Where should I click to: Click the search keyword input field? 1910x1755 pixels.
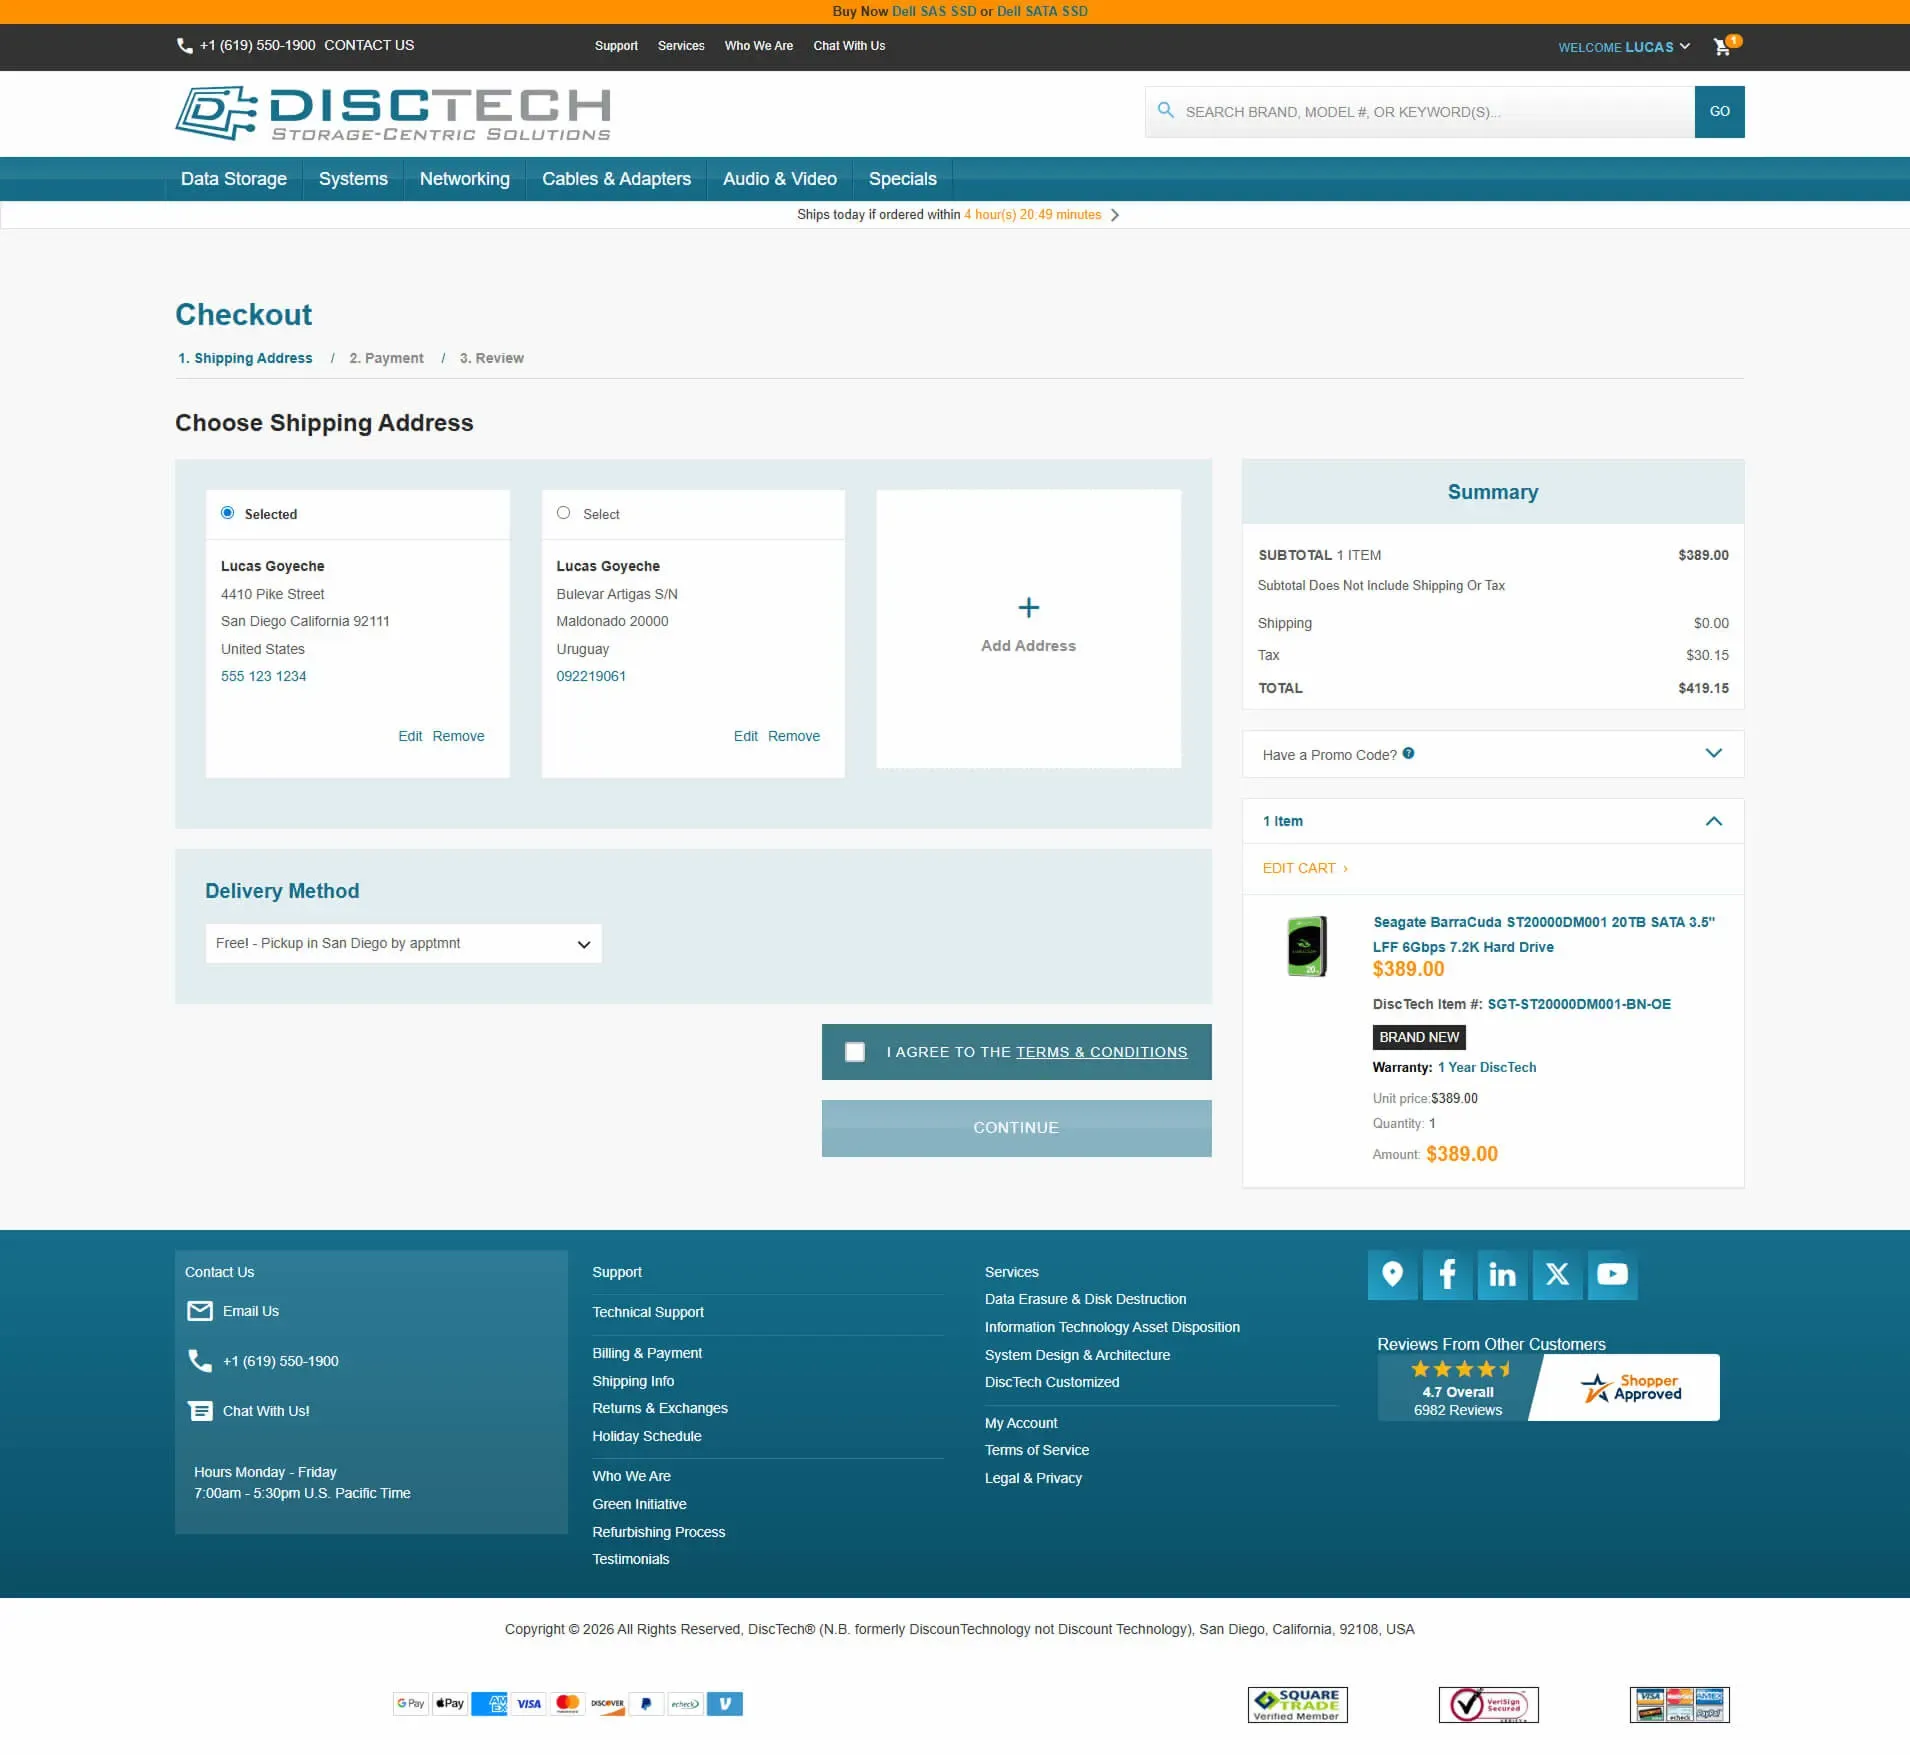pos(1435,112)
